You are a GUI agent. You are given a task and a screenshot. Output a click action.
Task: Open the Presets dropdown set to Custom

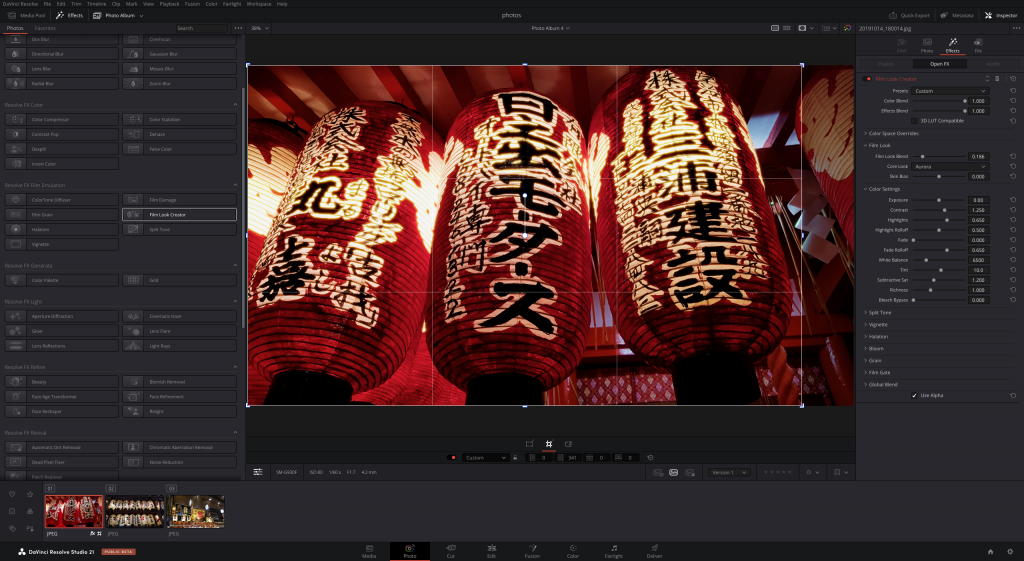(950, 91)
